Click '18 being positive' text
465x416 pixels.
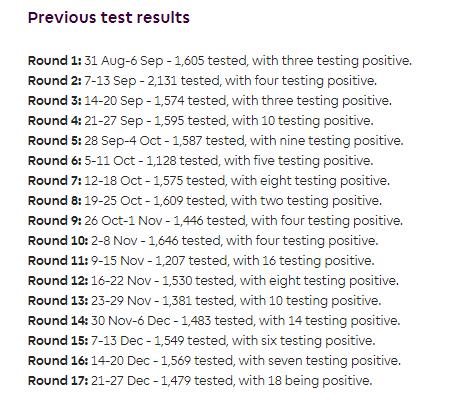[x=320, y=381]
